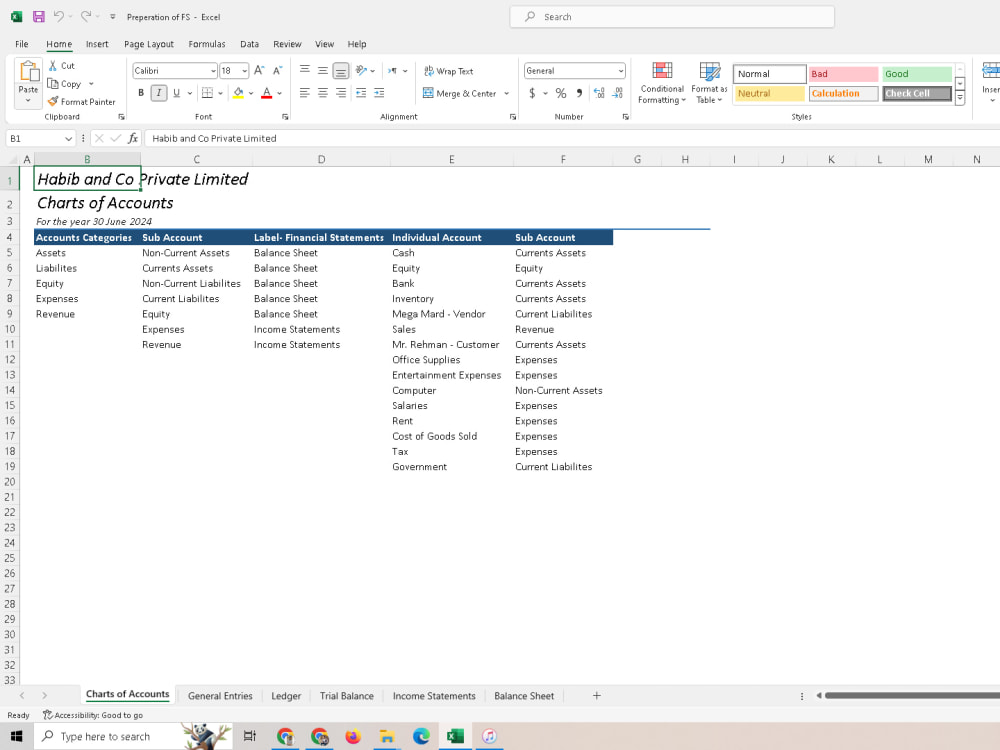Open Firefox from the taskbar
This screenshot has height=750, width=1000.
[x=353, y=737]
